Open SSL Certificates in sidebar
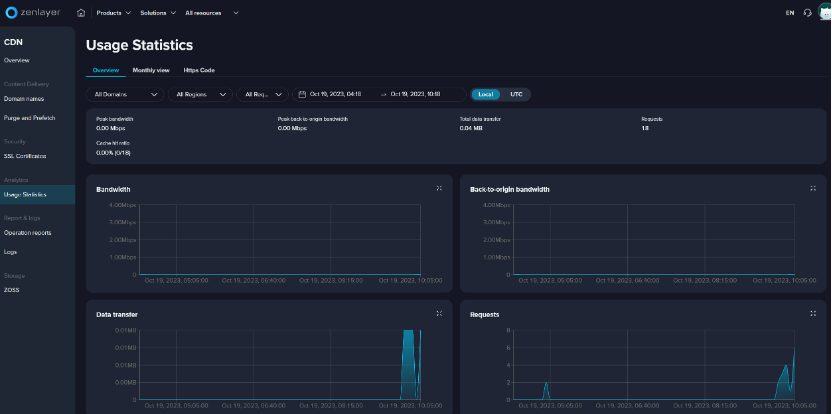 [x=24, y=156]
